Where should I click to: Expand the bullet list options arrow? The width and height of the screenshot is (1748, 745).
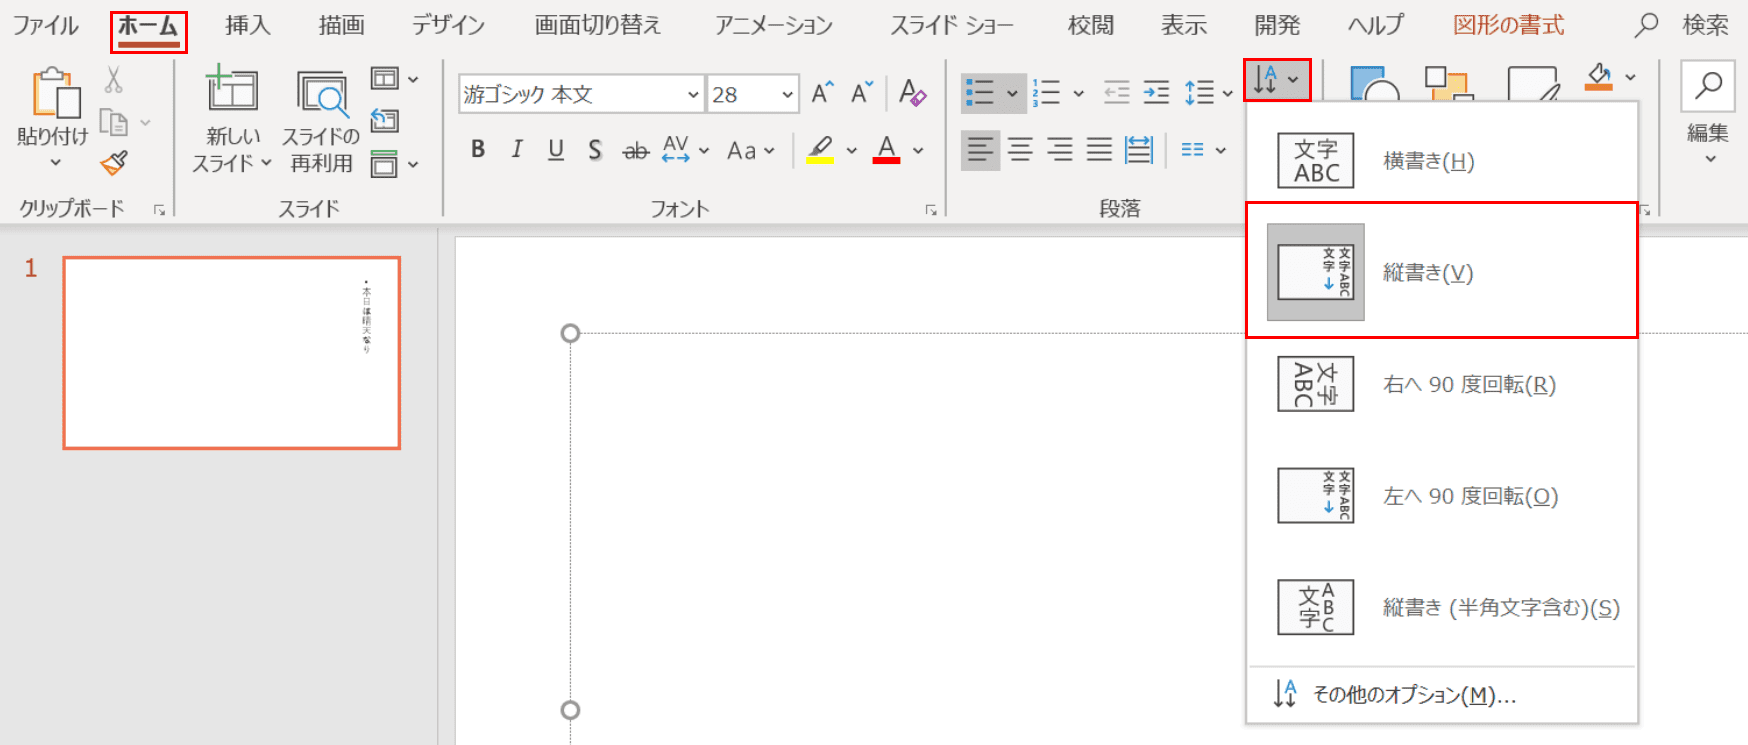(1012, 94)
